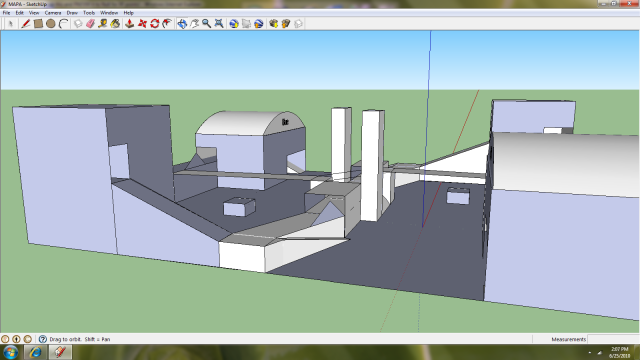Click the Make Component tool icon

[78, 24]
